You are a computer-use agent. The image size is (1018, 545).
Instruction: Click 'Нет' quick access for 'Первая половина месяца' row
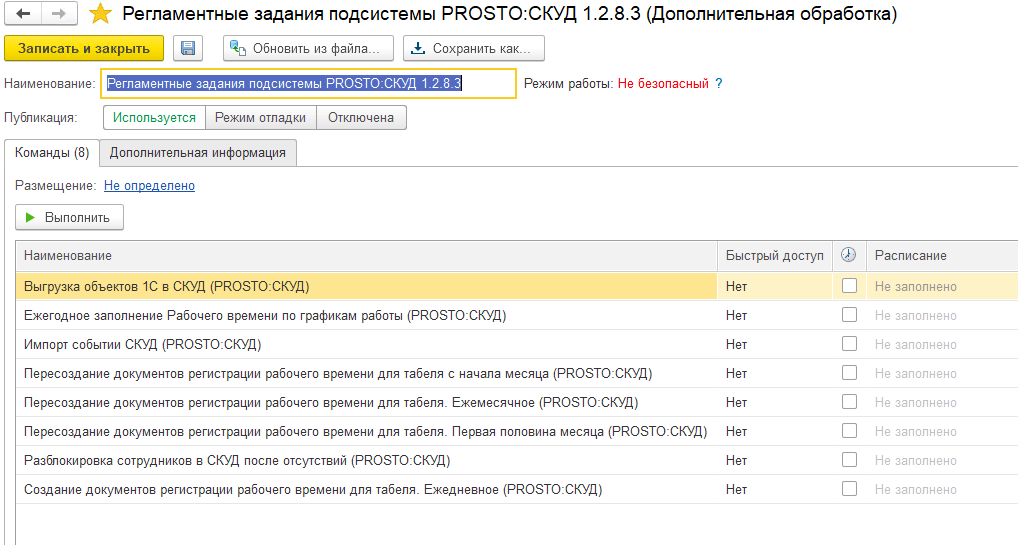pyautogui.click(x=736, y=431)
